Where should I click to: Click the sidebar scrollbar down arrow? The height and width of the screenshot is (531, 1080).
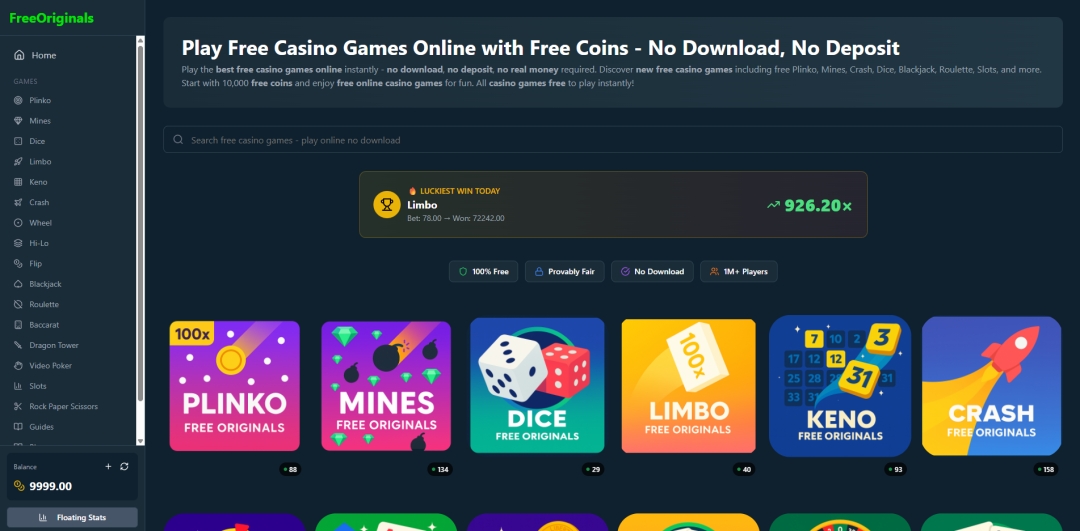coord(141,441)
